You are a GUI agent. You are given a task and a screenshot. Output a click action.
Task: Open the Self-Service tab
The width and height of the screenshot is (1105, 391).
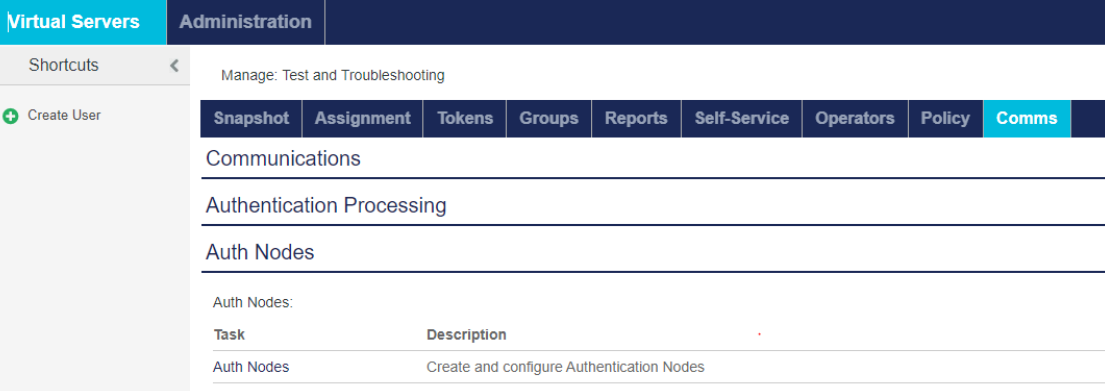pos(741,118)
